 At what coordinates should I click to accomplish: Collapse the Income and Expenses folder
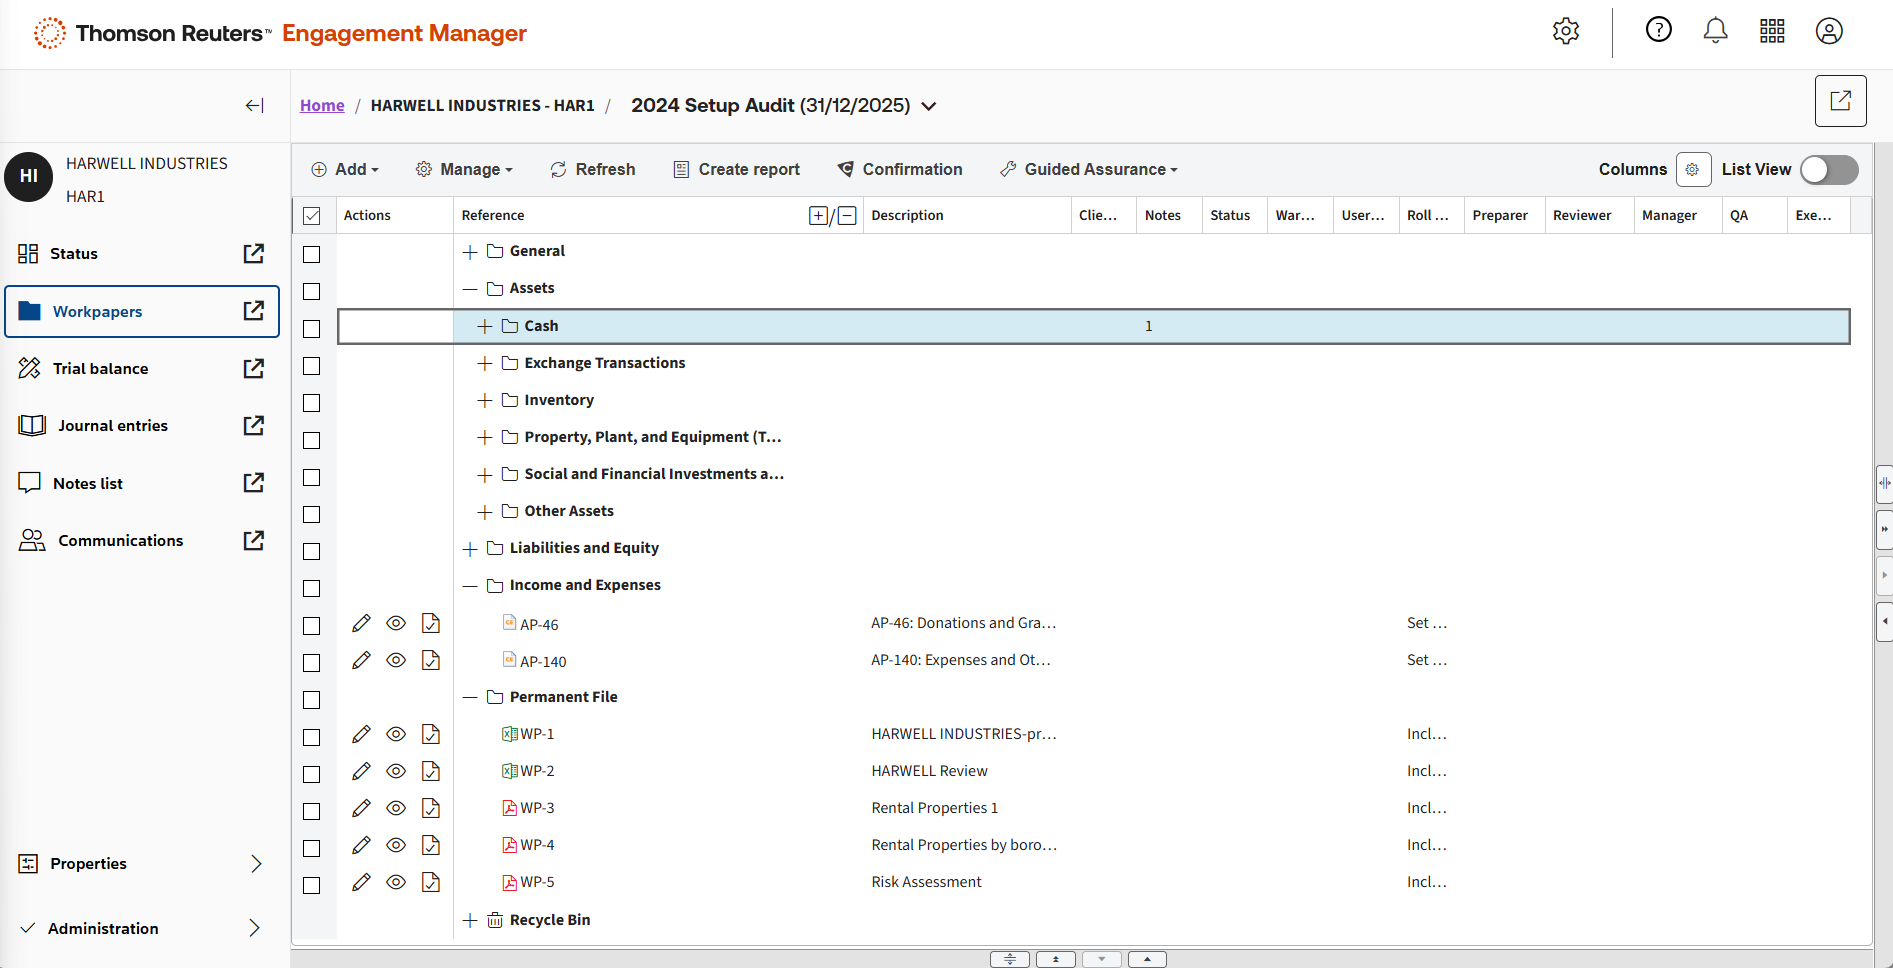470,586
